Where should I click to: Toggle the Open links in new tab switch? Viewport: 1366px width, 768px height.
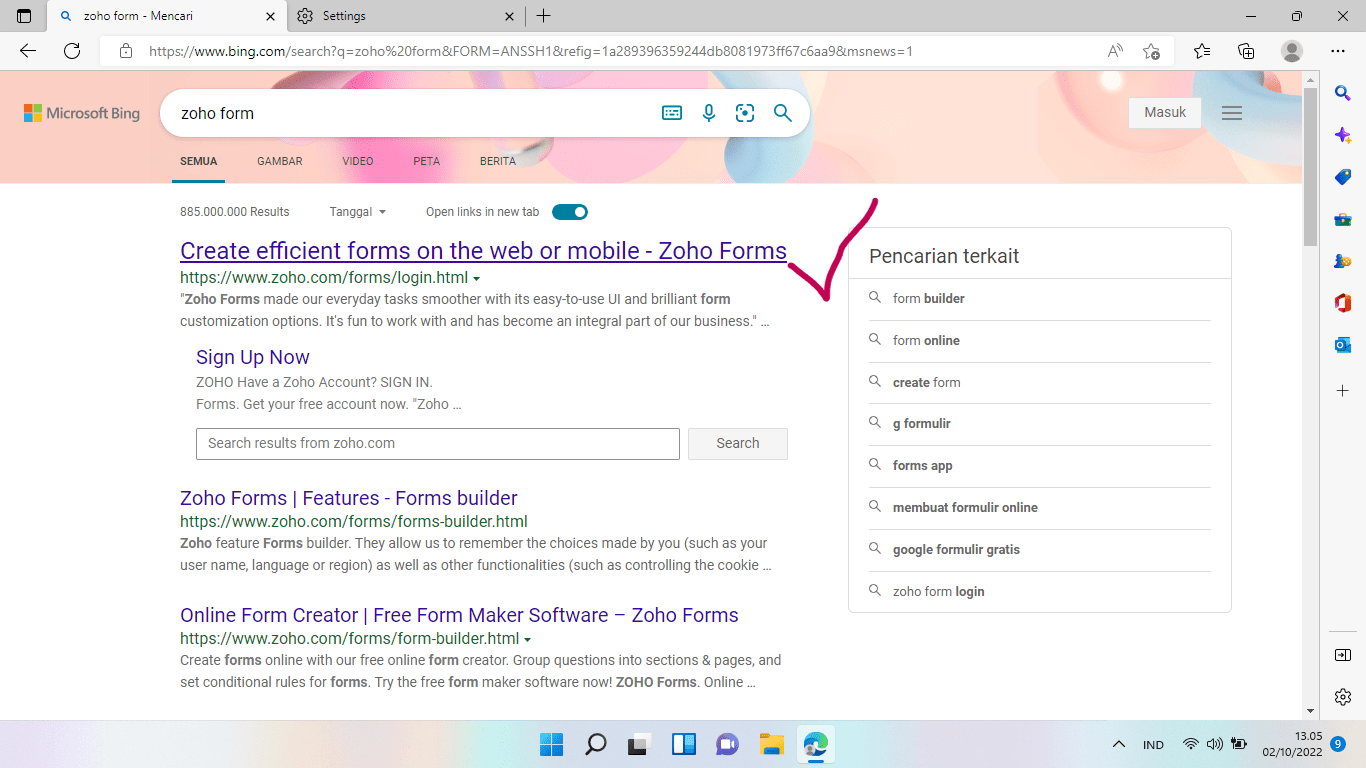click(x=570, y=212)
